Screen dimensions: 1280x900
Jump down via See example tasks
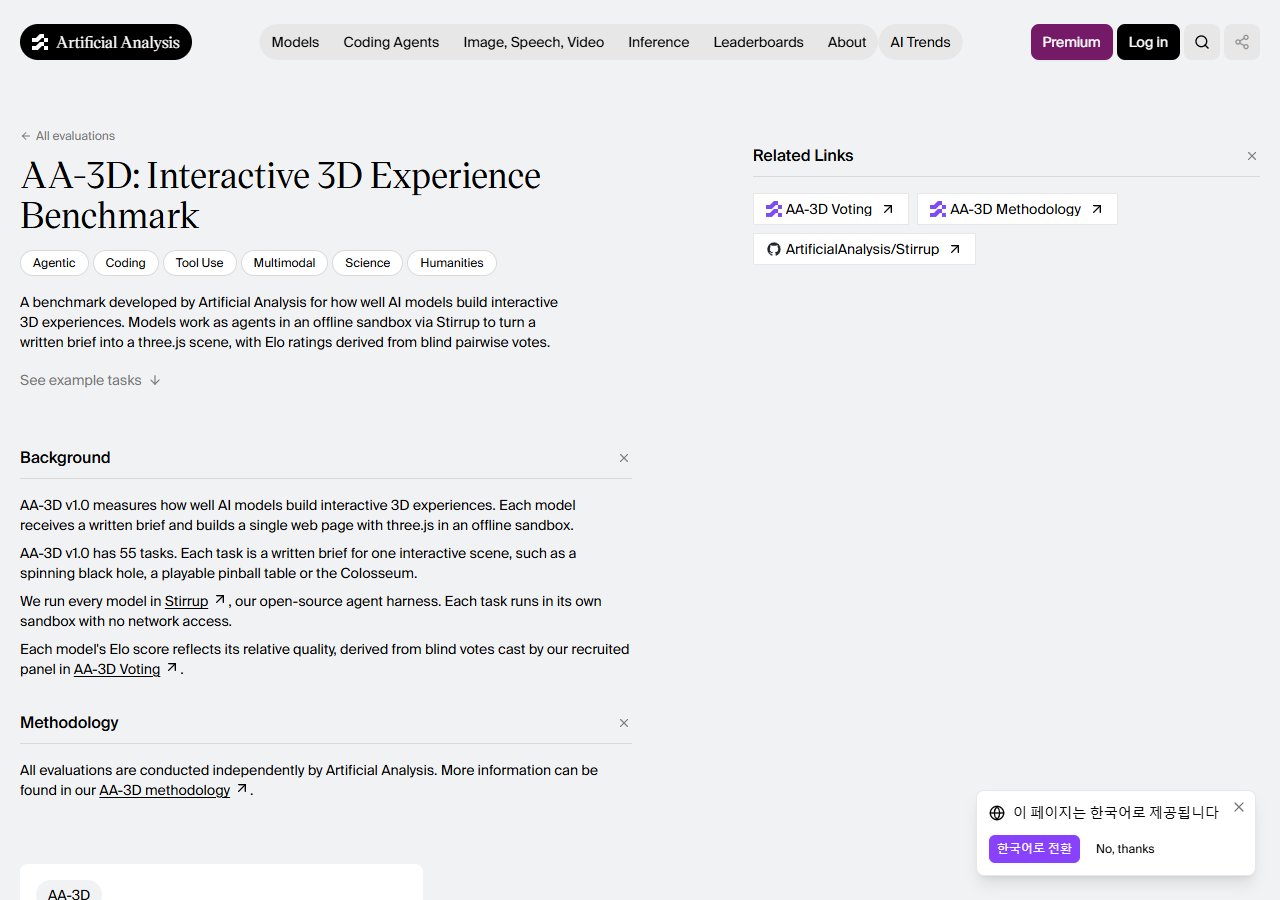tap(90, 380)
